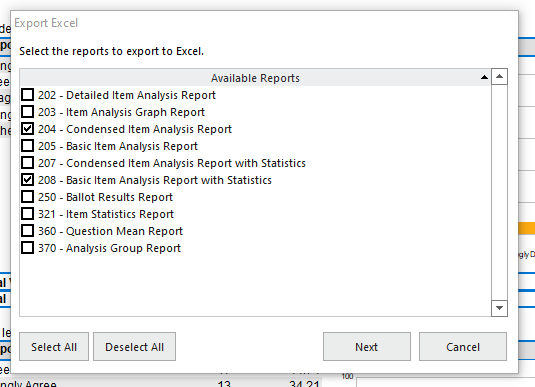The image size is (535, 387).
Task: Select '207 - Condensed Item Analysis Report with Statistics' text
Action: coord(172,163)
